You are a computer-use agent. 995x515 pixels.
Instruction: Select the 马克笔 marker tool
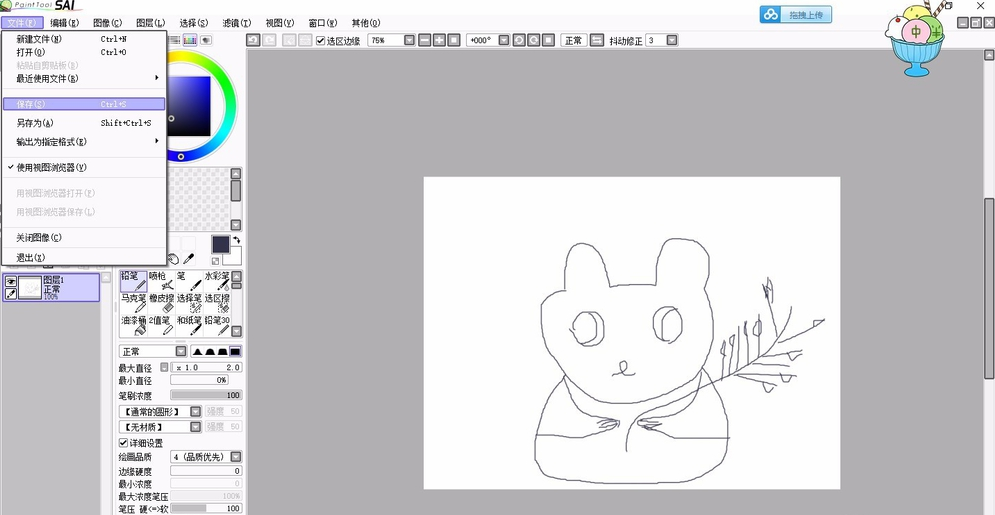pyautogui.click(x=133, y=303)
